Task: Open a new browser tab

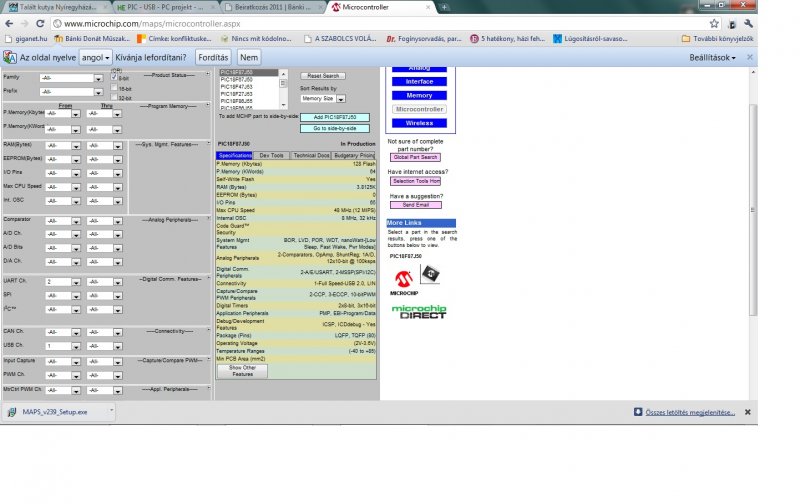Action: pyautogui.click(x=444, y=7)
